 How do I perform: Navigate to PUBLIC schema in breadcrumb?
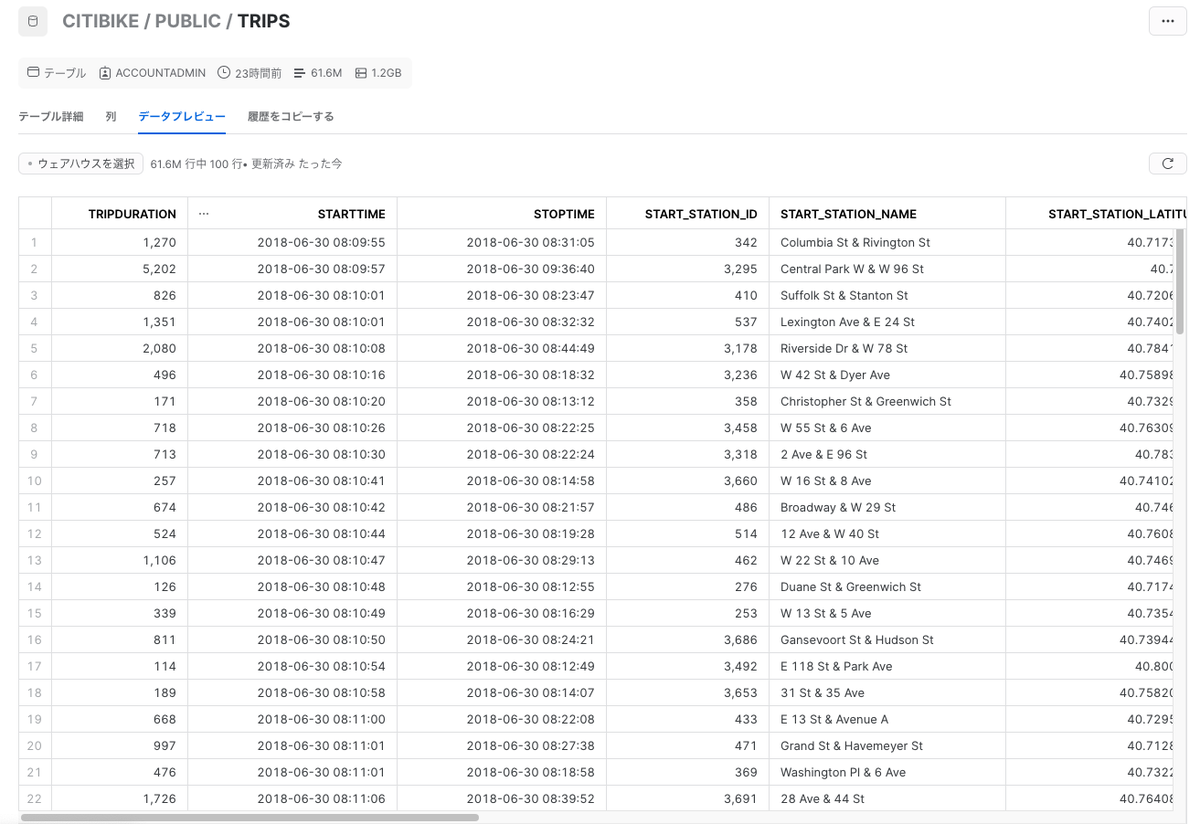[188, 21]
